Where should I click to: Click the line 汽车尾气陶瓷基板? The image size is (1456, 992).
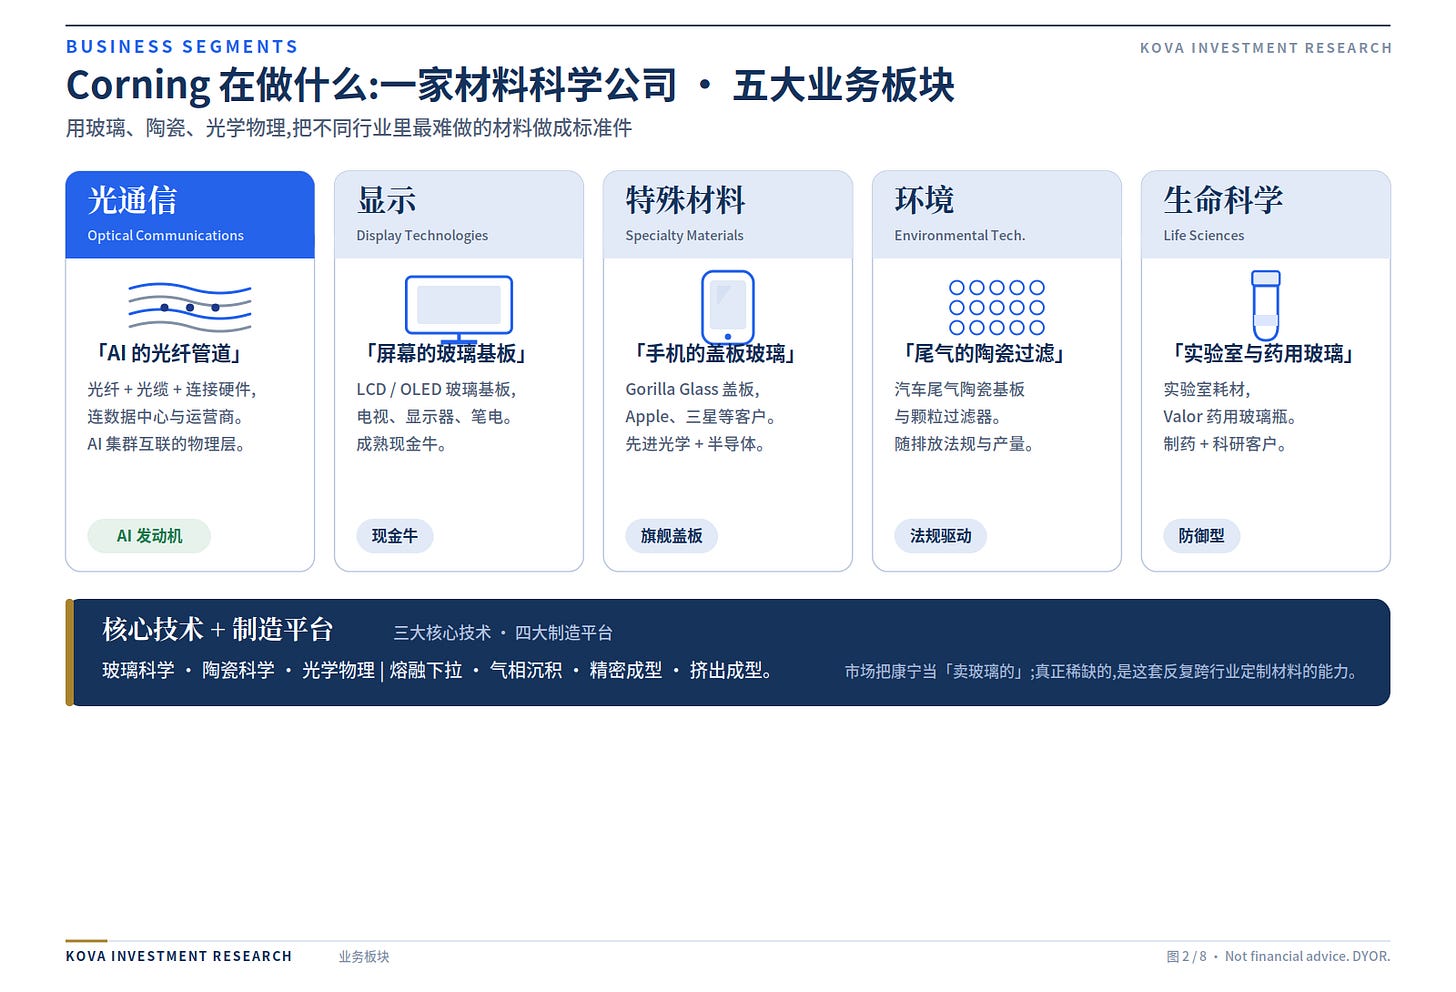pyautogui.click(x=960, y=389)
